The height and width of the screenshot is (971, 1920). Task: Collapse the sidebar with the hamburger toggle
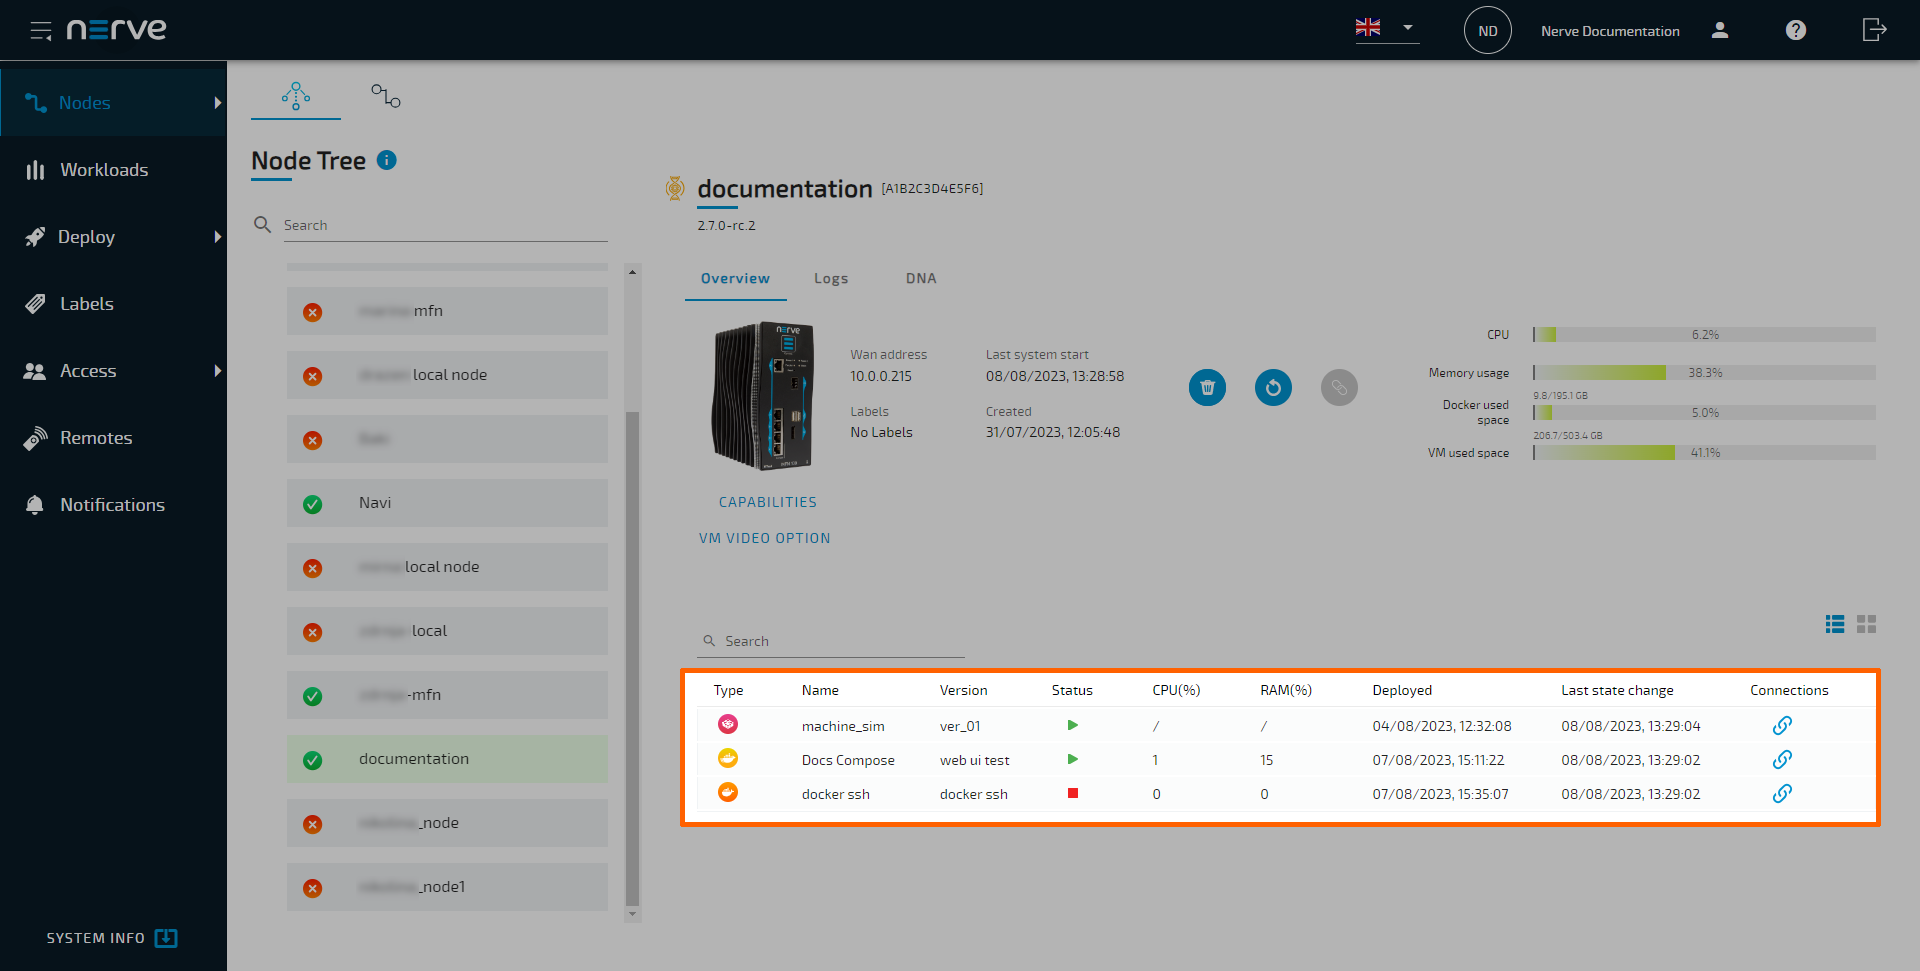[41, 30]
